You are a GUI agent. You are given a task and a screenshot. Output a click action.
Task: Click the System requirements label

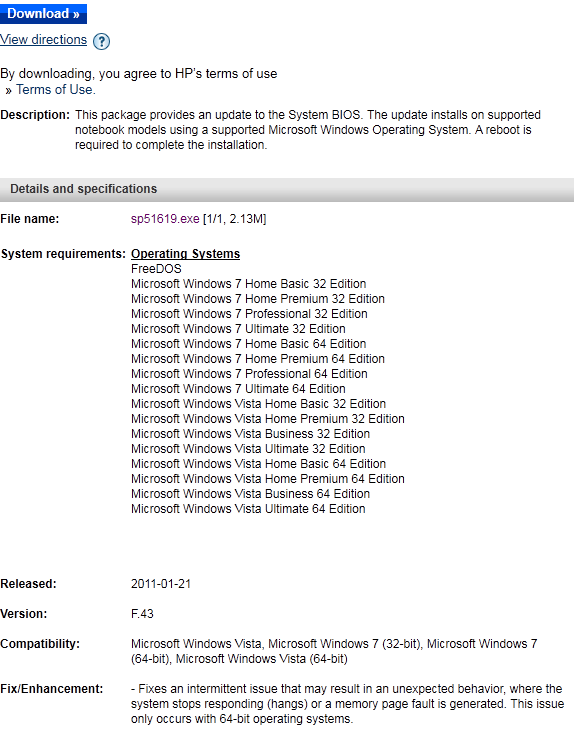pyautogui.click(x=63, y=254)
